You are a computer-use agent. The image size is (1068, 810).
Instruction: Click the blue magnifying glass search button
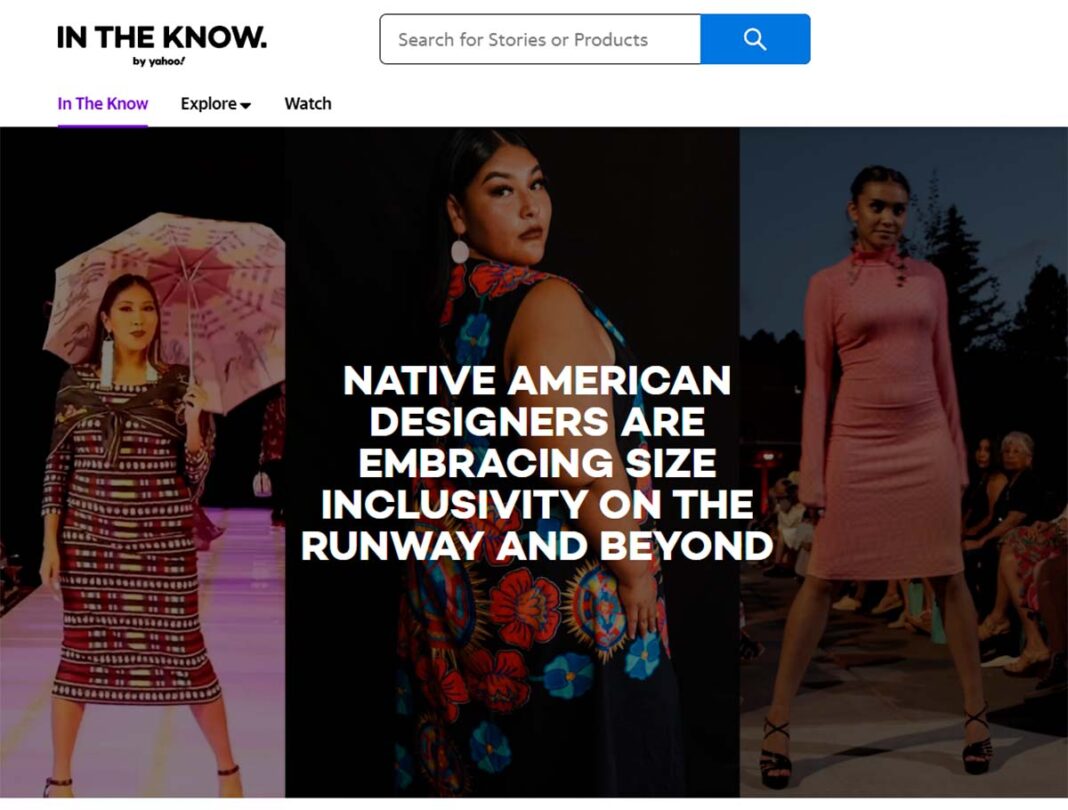click(x=755, y=40)
